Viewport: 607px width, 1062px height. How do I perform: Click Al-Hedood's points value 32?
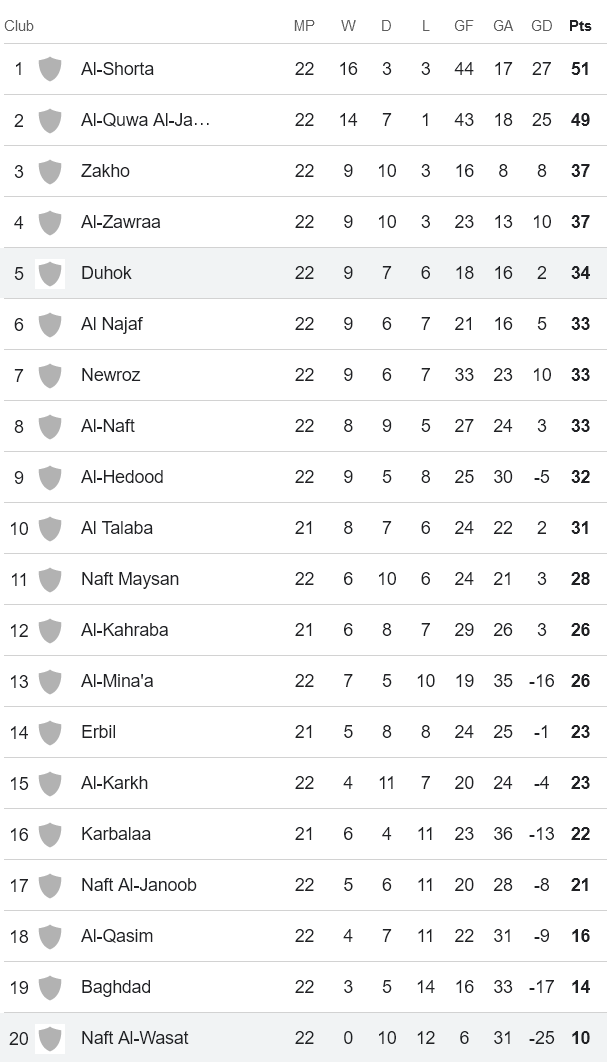(x=580, y=477)
